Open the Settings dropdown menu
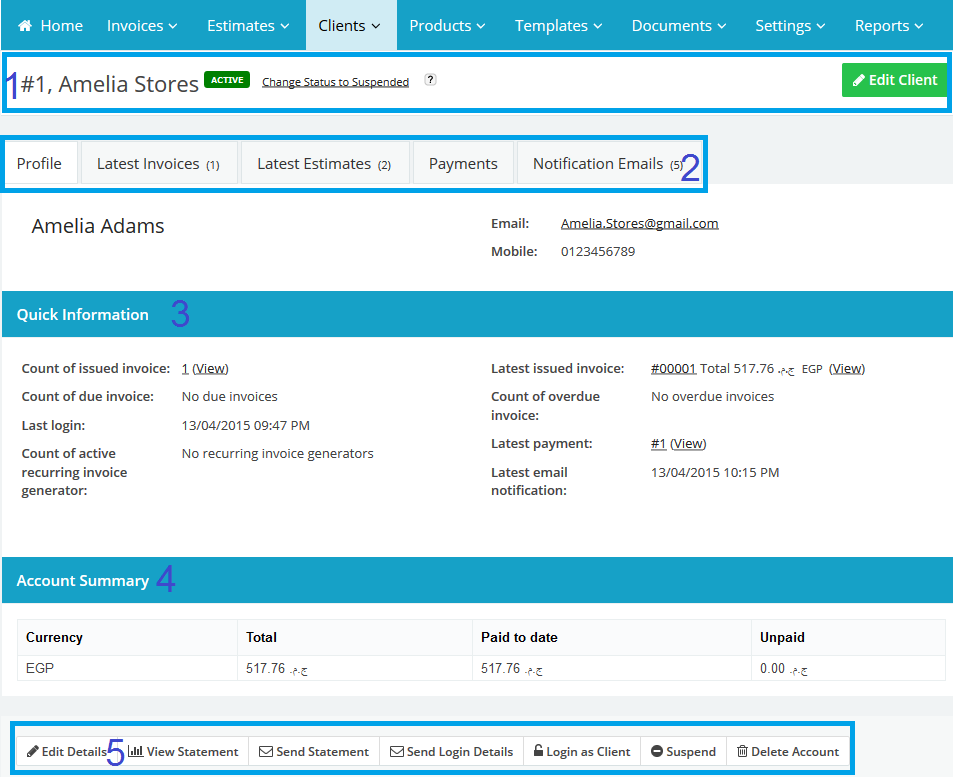This screenshot has height=777, width=953. point(790,26)
